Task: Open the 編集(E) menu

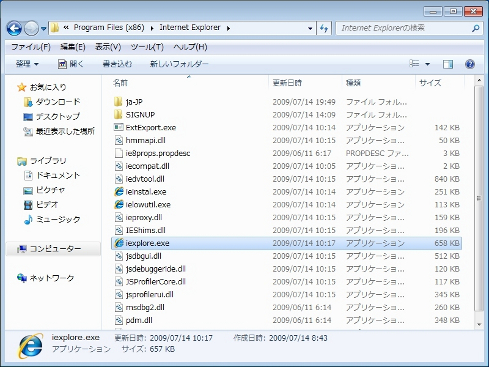Action: [x=73, y=47]
